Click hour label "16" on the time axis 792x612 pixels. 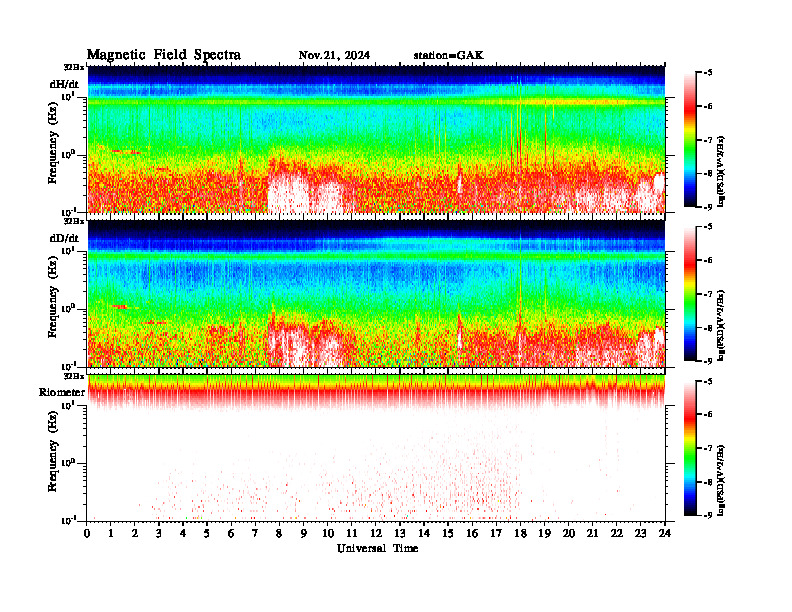[472, 534]
